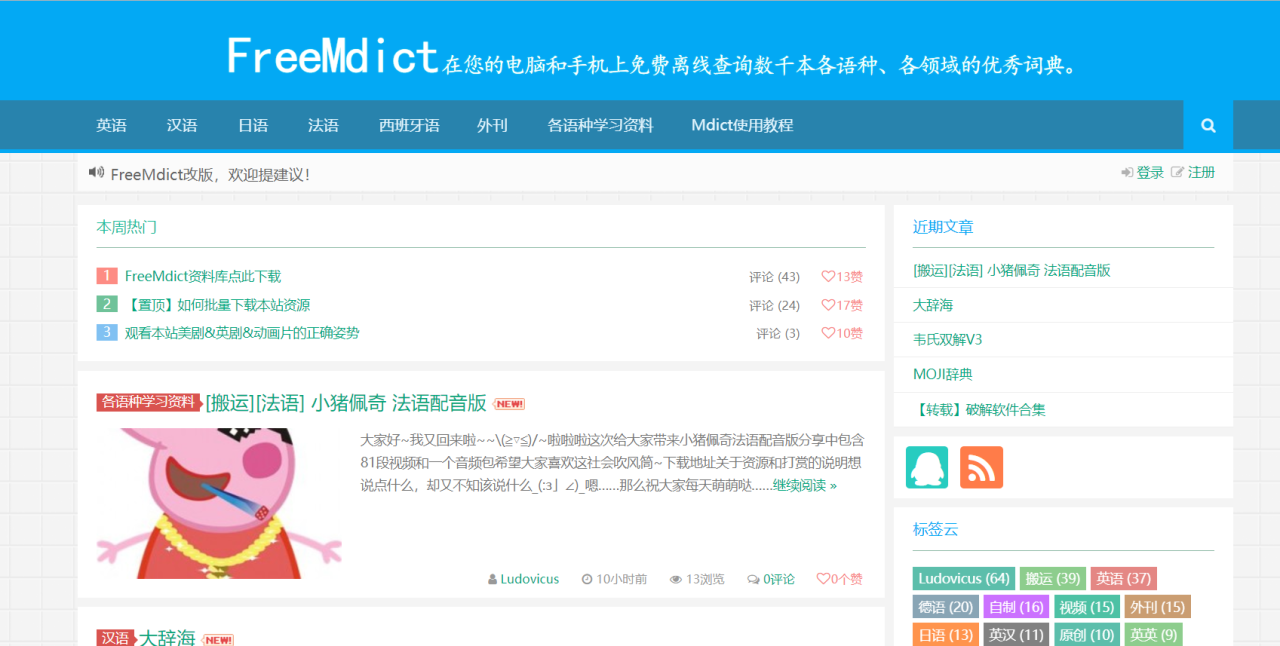
Task: Click the red 汉语 category badge
Action: pyautogui.click(x=115, y=638)
